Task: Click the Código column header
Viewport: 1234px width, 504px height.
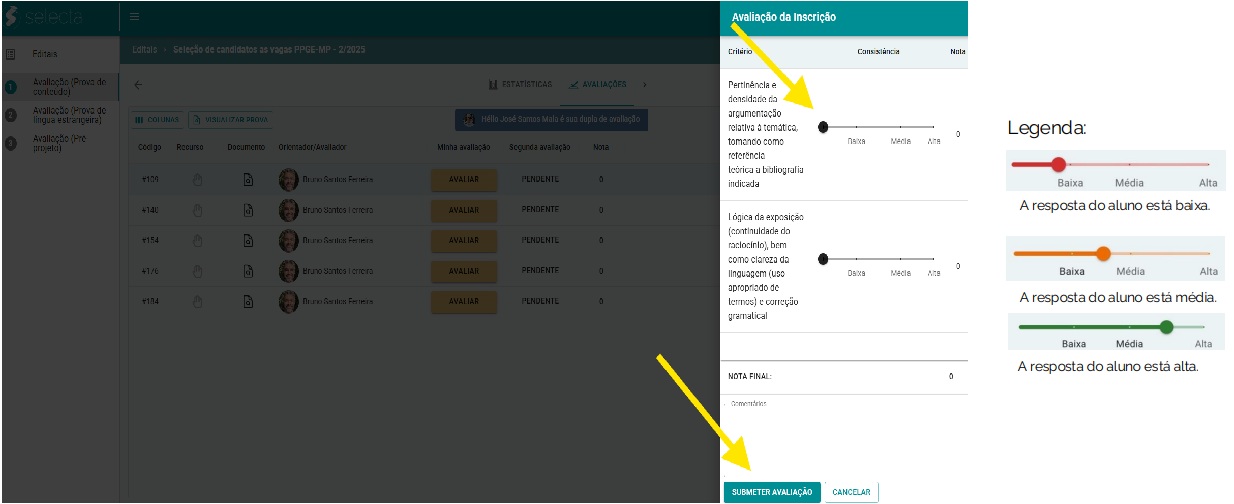Action: click(x=151, y=148)
